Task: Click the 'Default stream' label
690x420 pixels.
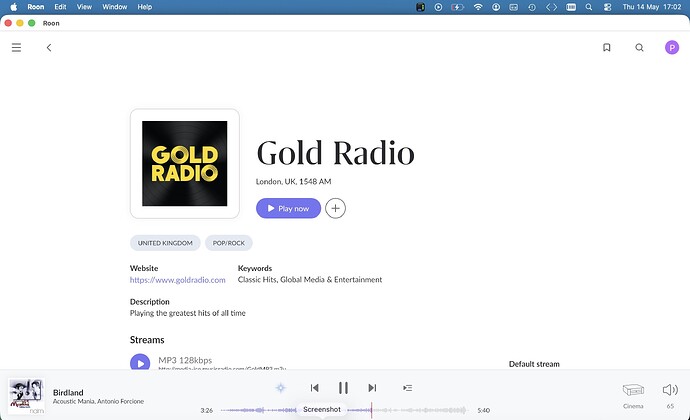Action: point(534,364)
